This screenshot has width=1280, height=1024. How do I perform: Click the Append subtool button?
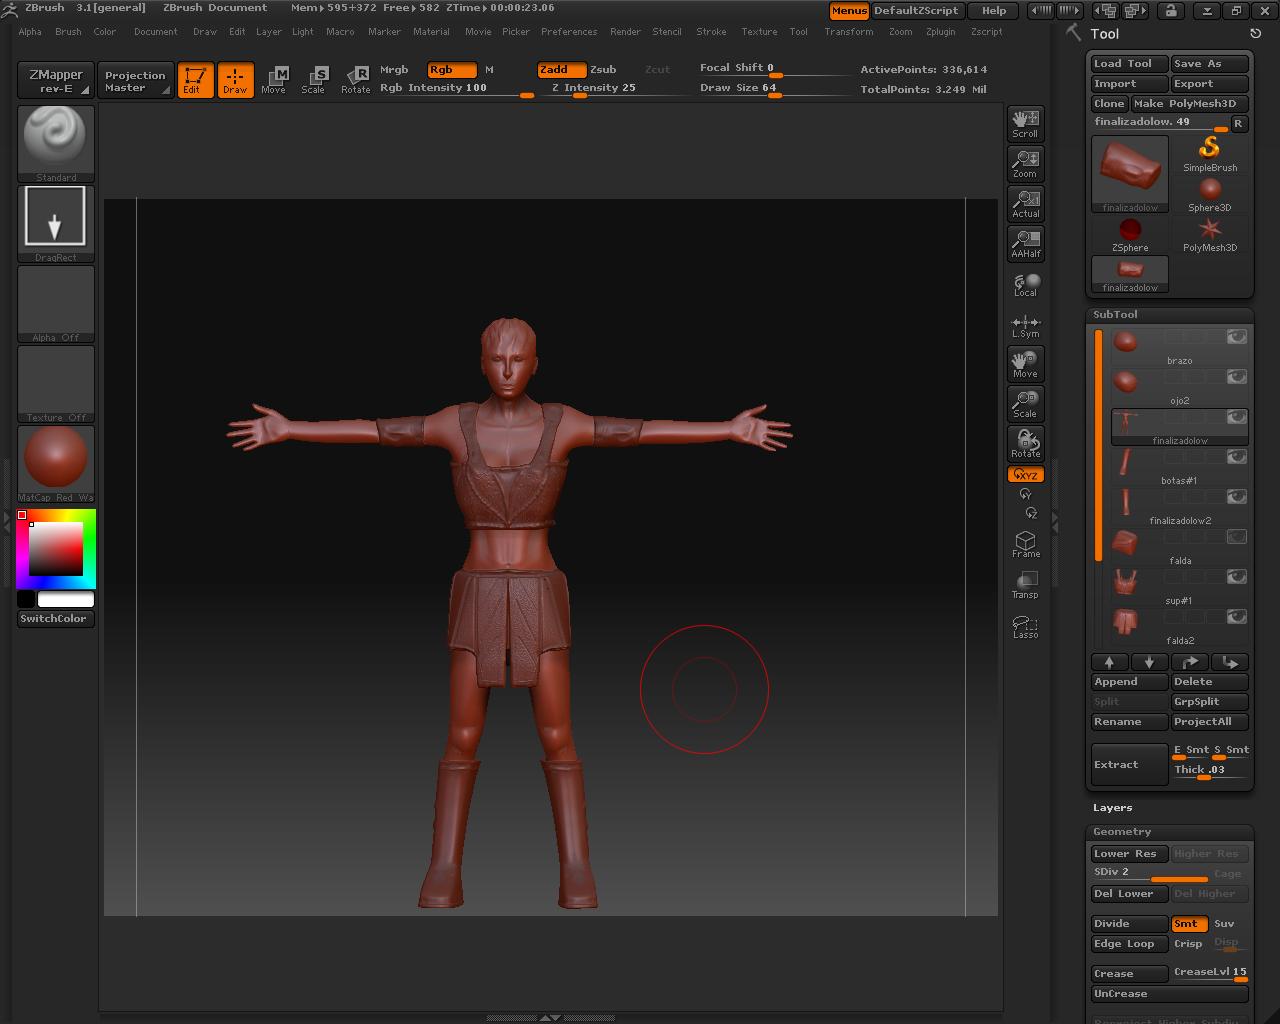coord(1129,682)
